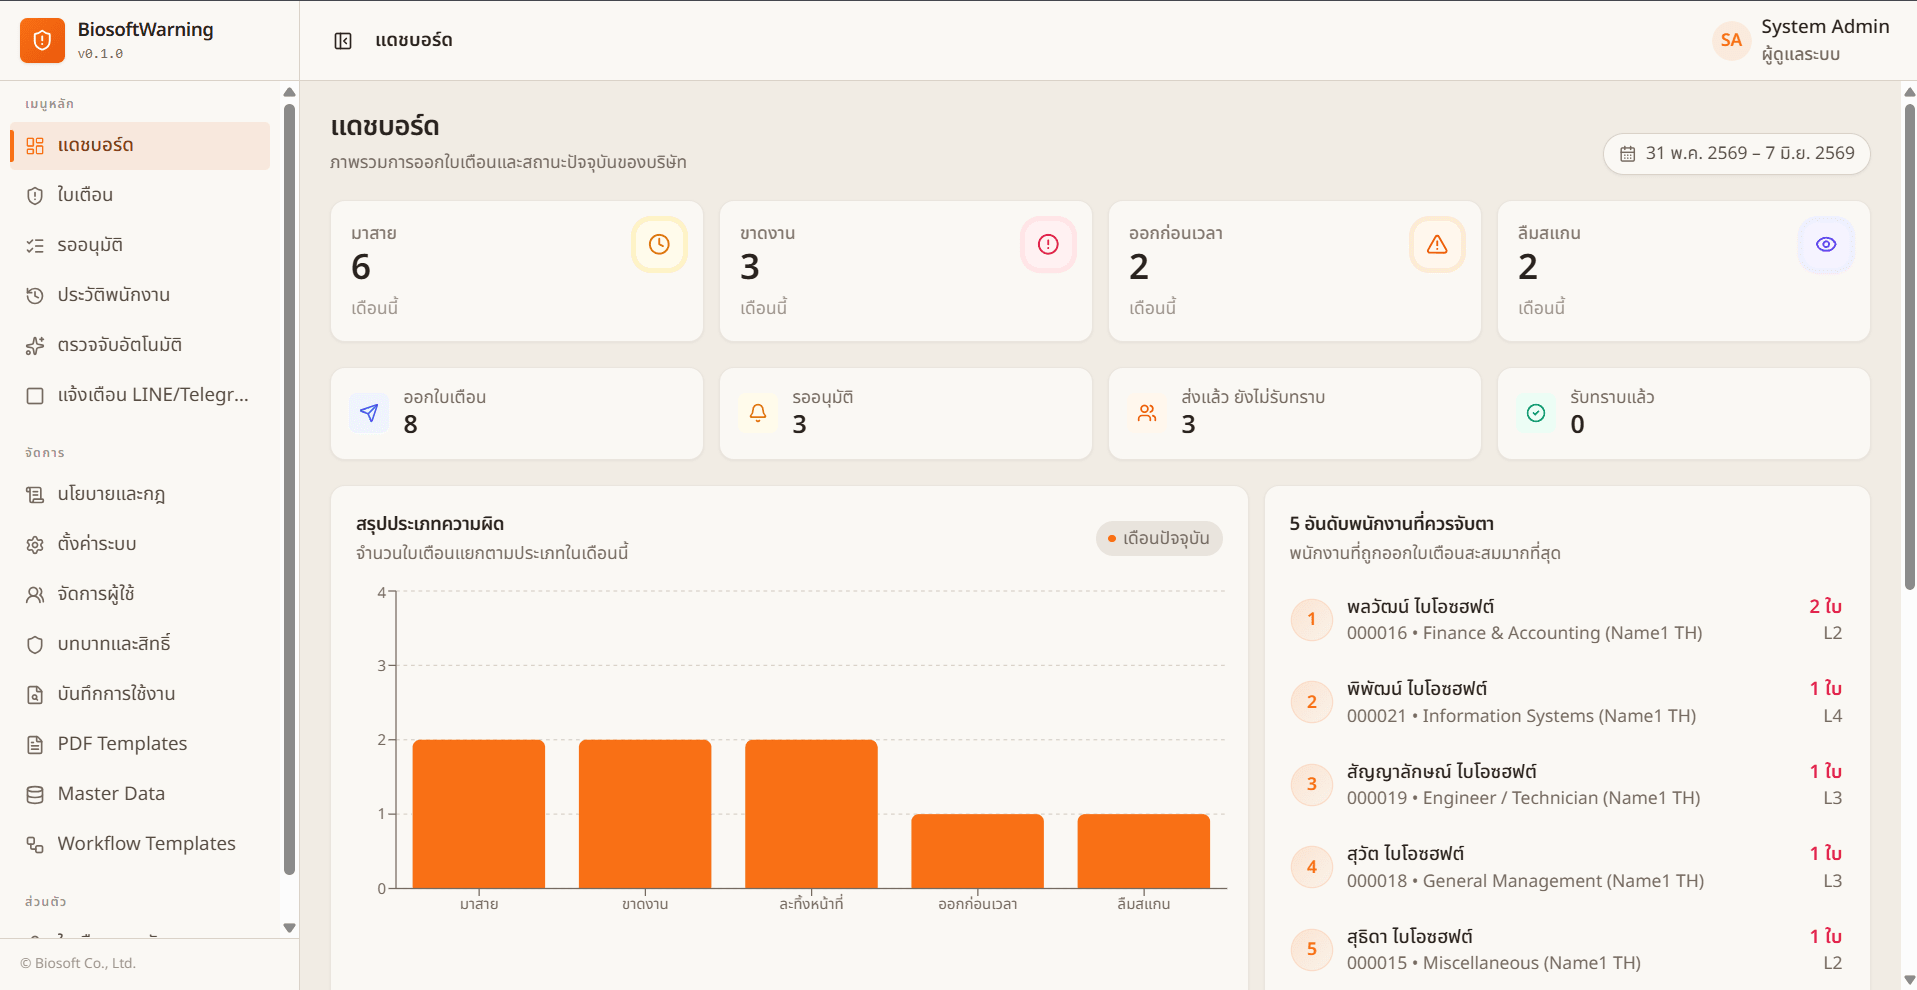Open employee พิพัฒน์ ไบโอซอฟต์ row

tap(1566, 703)
